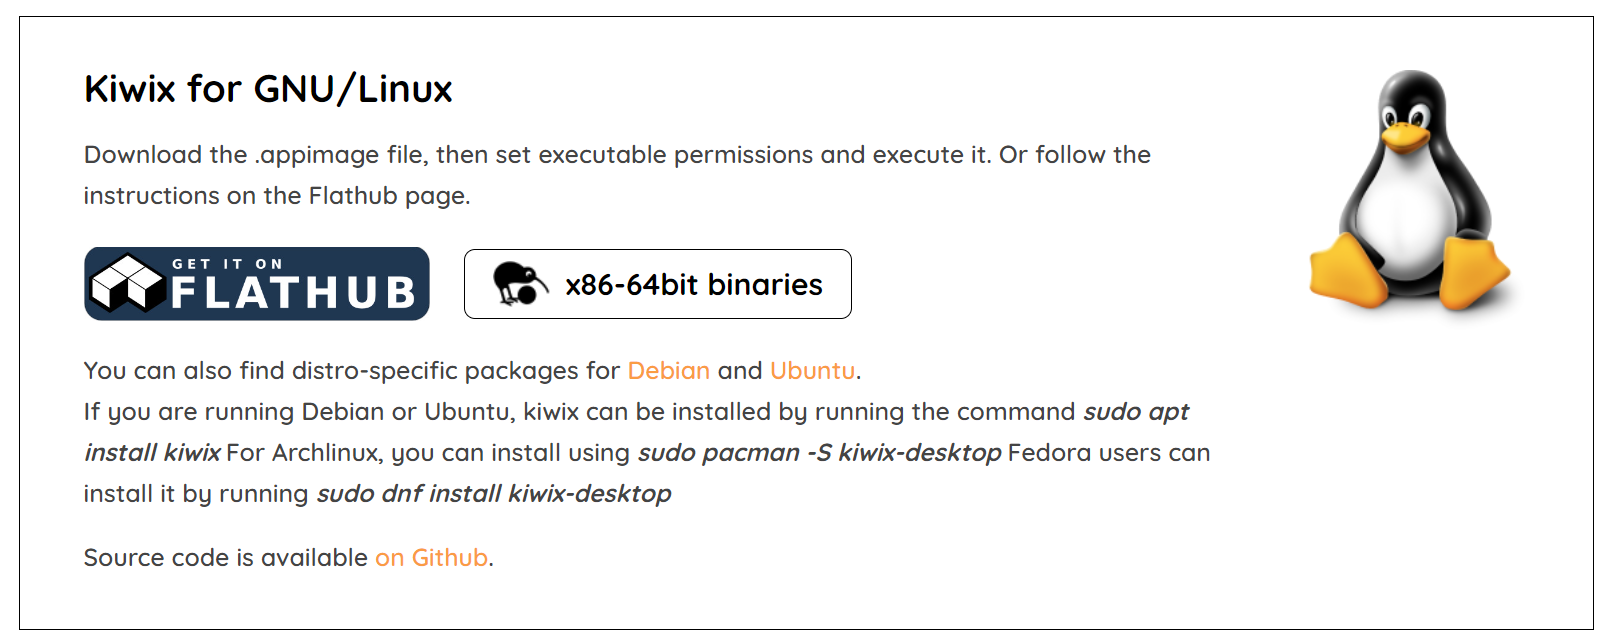Open the 'Get it on Flathub' badge
The width and height of the screenshot is (1615, 643).
tap(255, 284)
